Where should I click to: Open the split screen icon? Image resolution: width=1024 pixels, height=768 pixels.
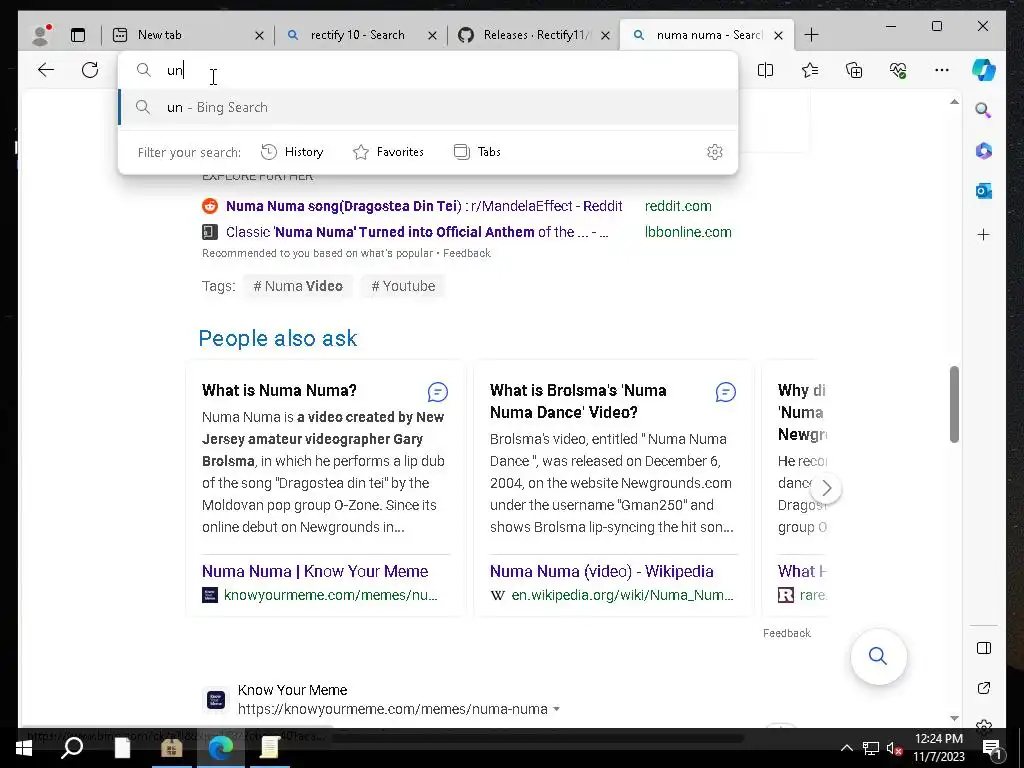coord(765,70)
